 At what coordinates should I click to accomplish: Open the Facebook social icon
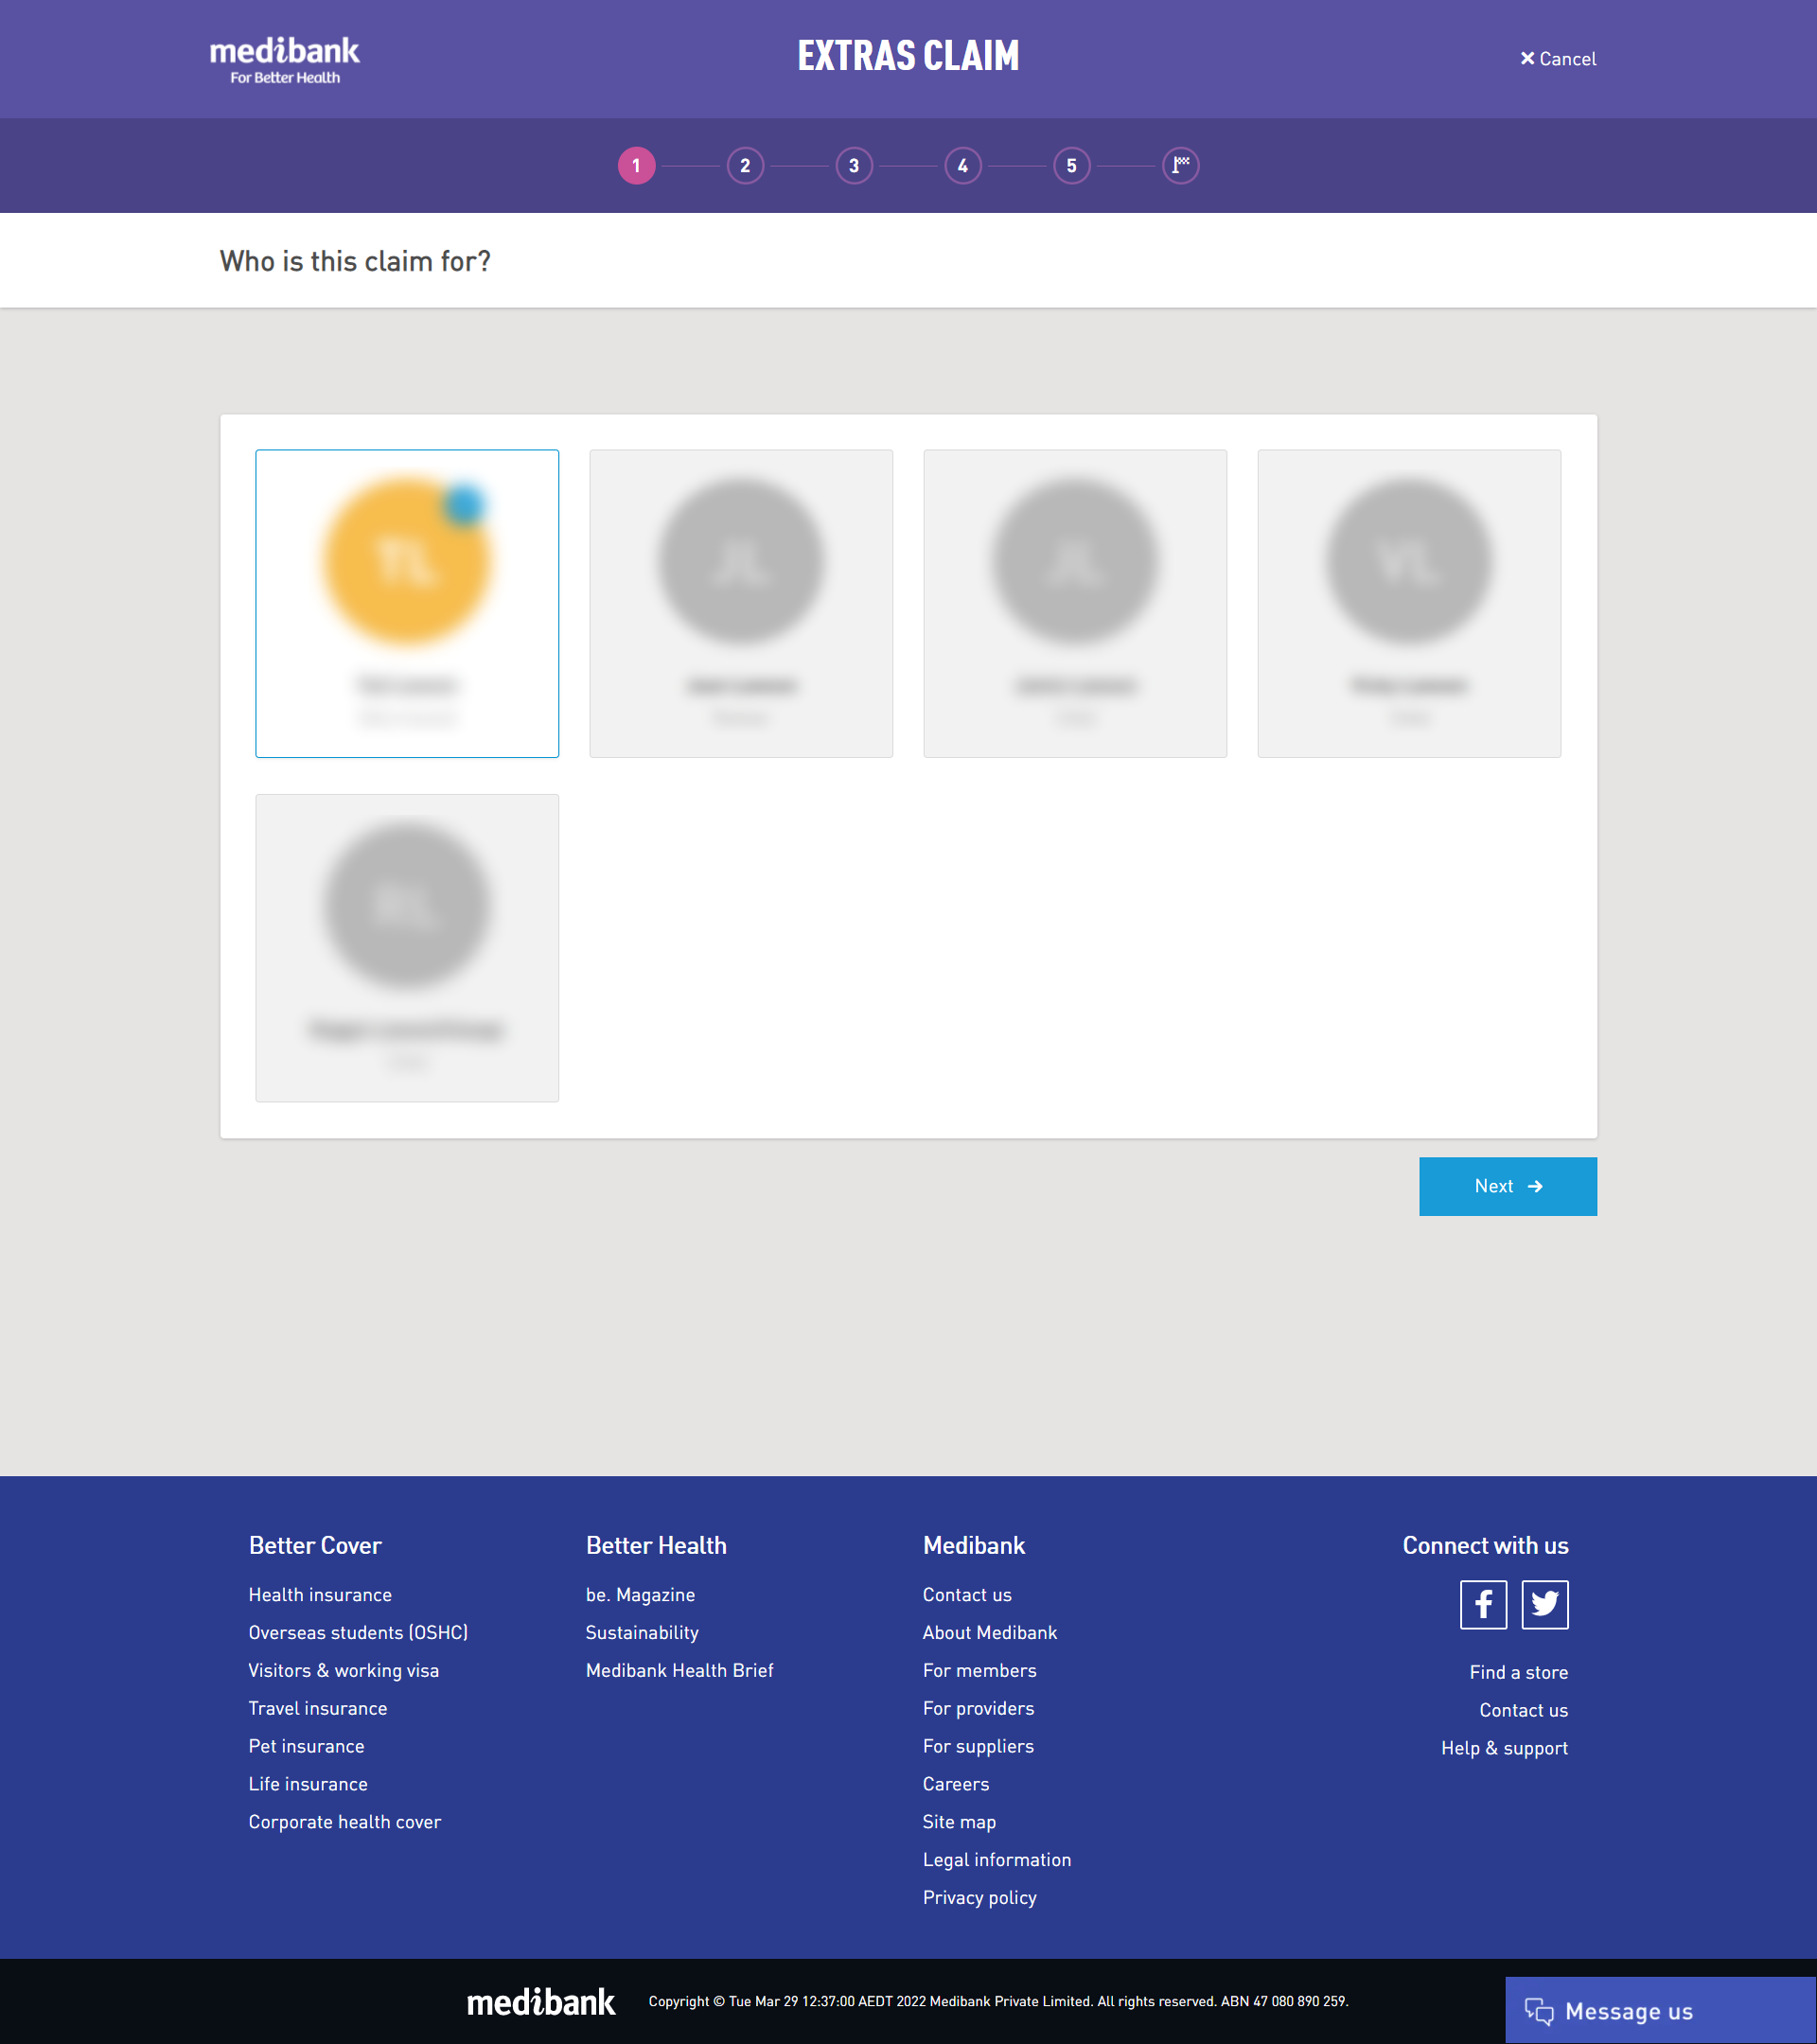pyautogui.click(x=1484, y=1605)
